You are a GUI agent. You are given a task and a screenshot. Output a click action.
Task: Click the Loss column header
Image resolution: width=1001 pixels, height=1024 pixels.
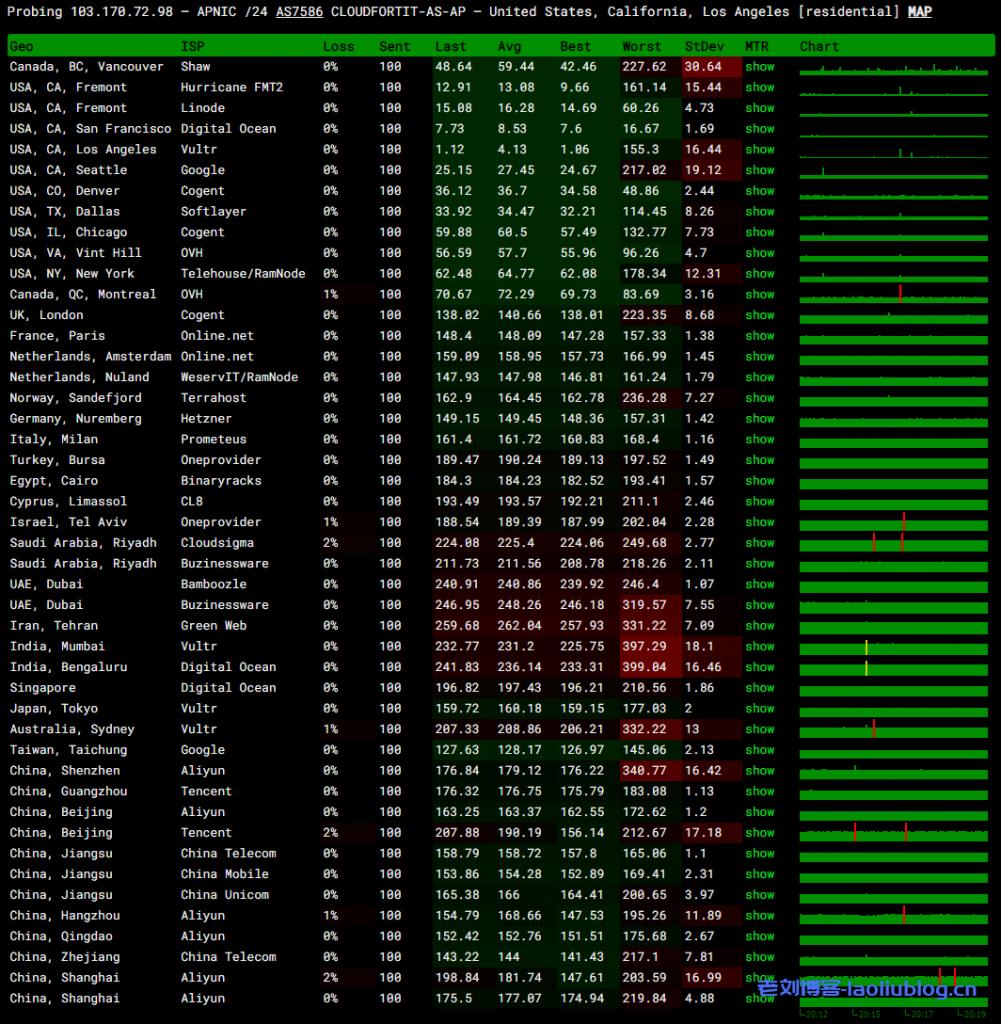pyautogui.click(x=338, y=47)
